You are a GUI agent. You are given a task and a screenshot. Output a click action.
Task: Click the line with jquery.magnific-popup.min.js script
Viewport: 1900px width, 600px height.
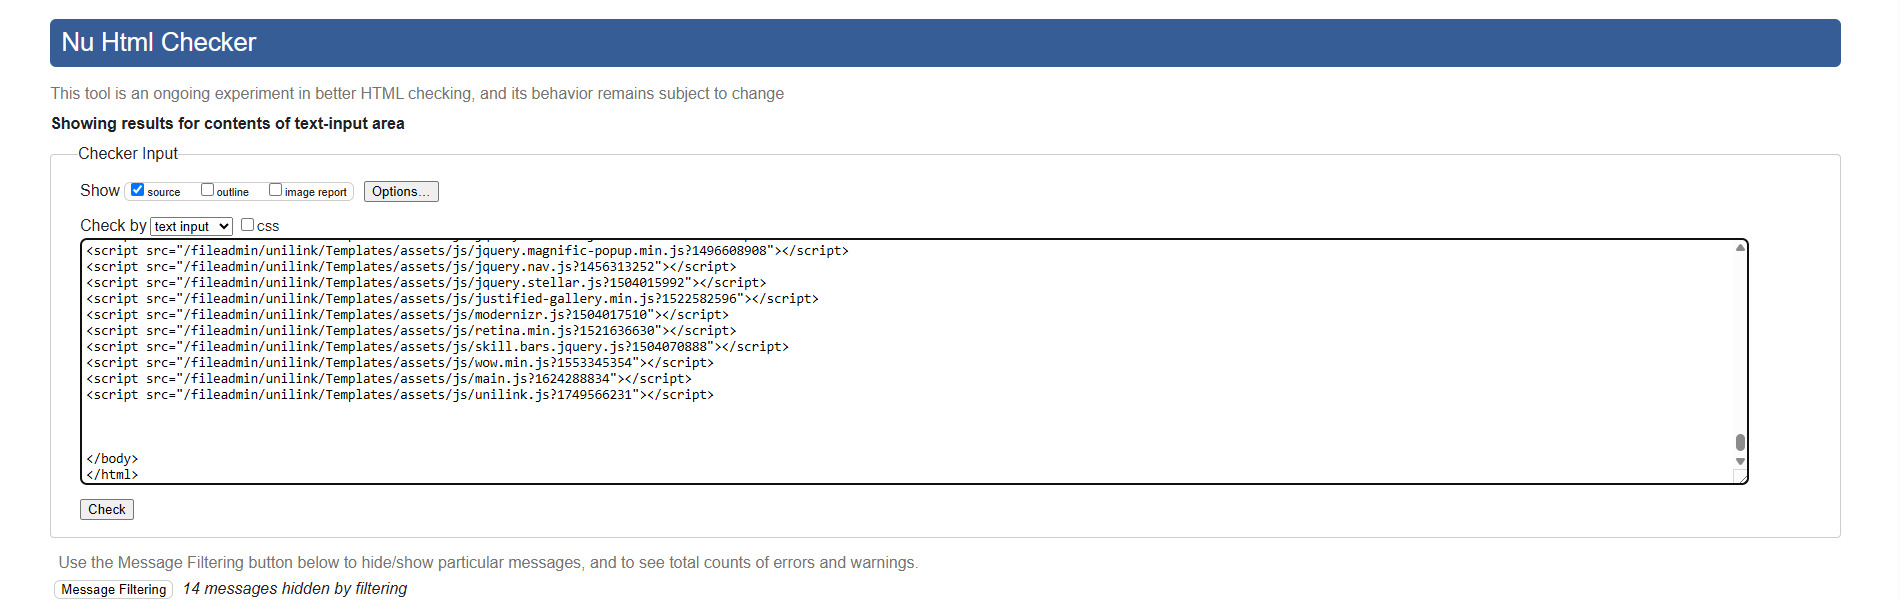click(467, 251)
